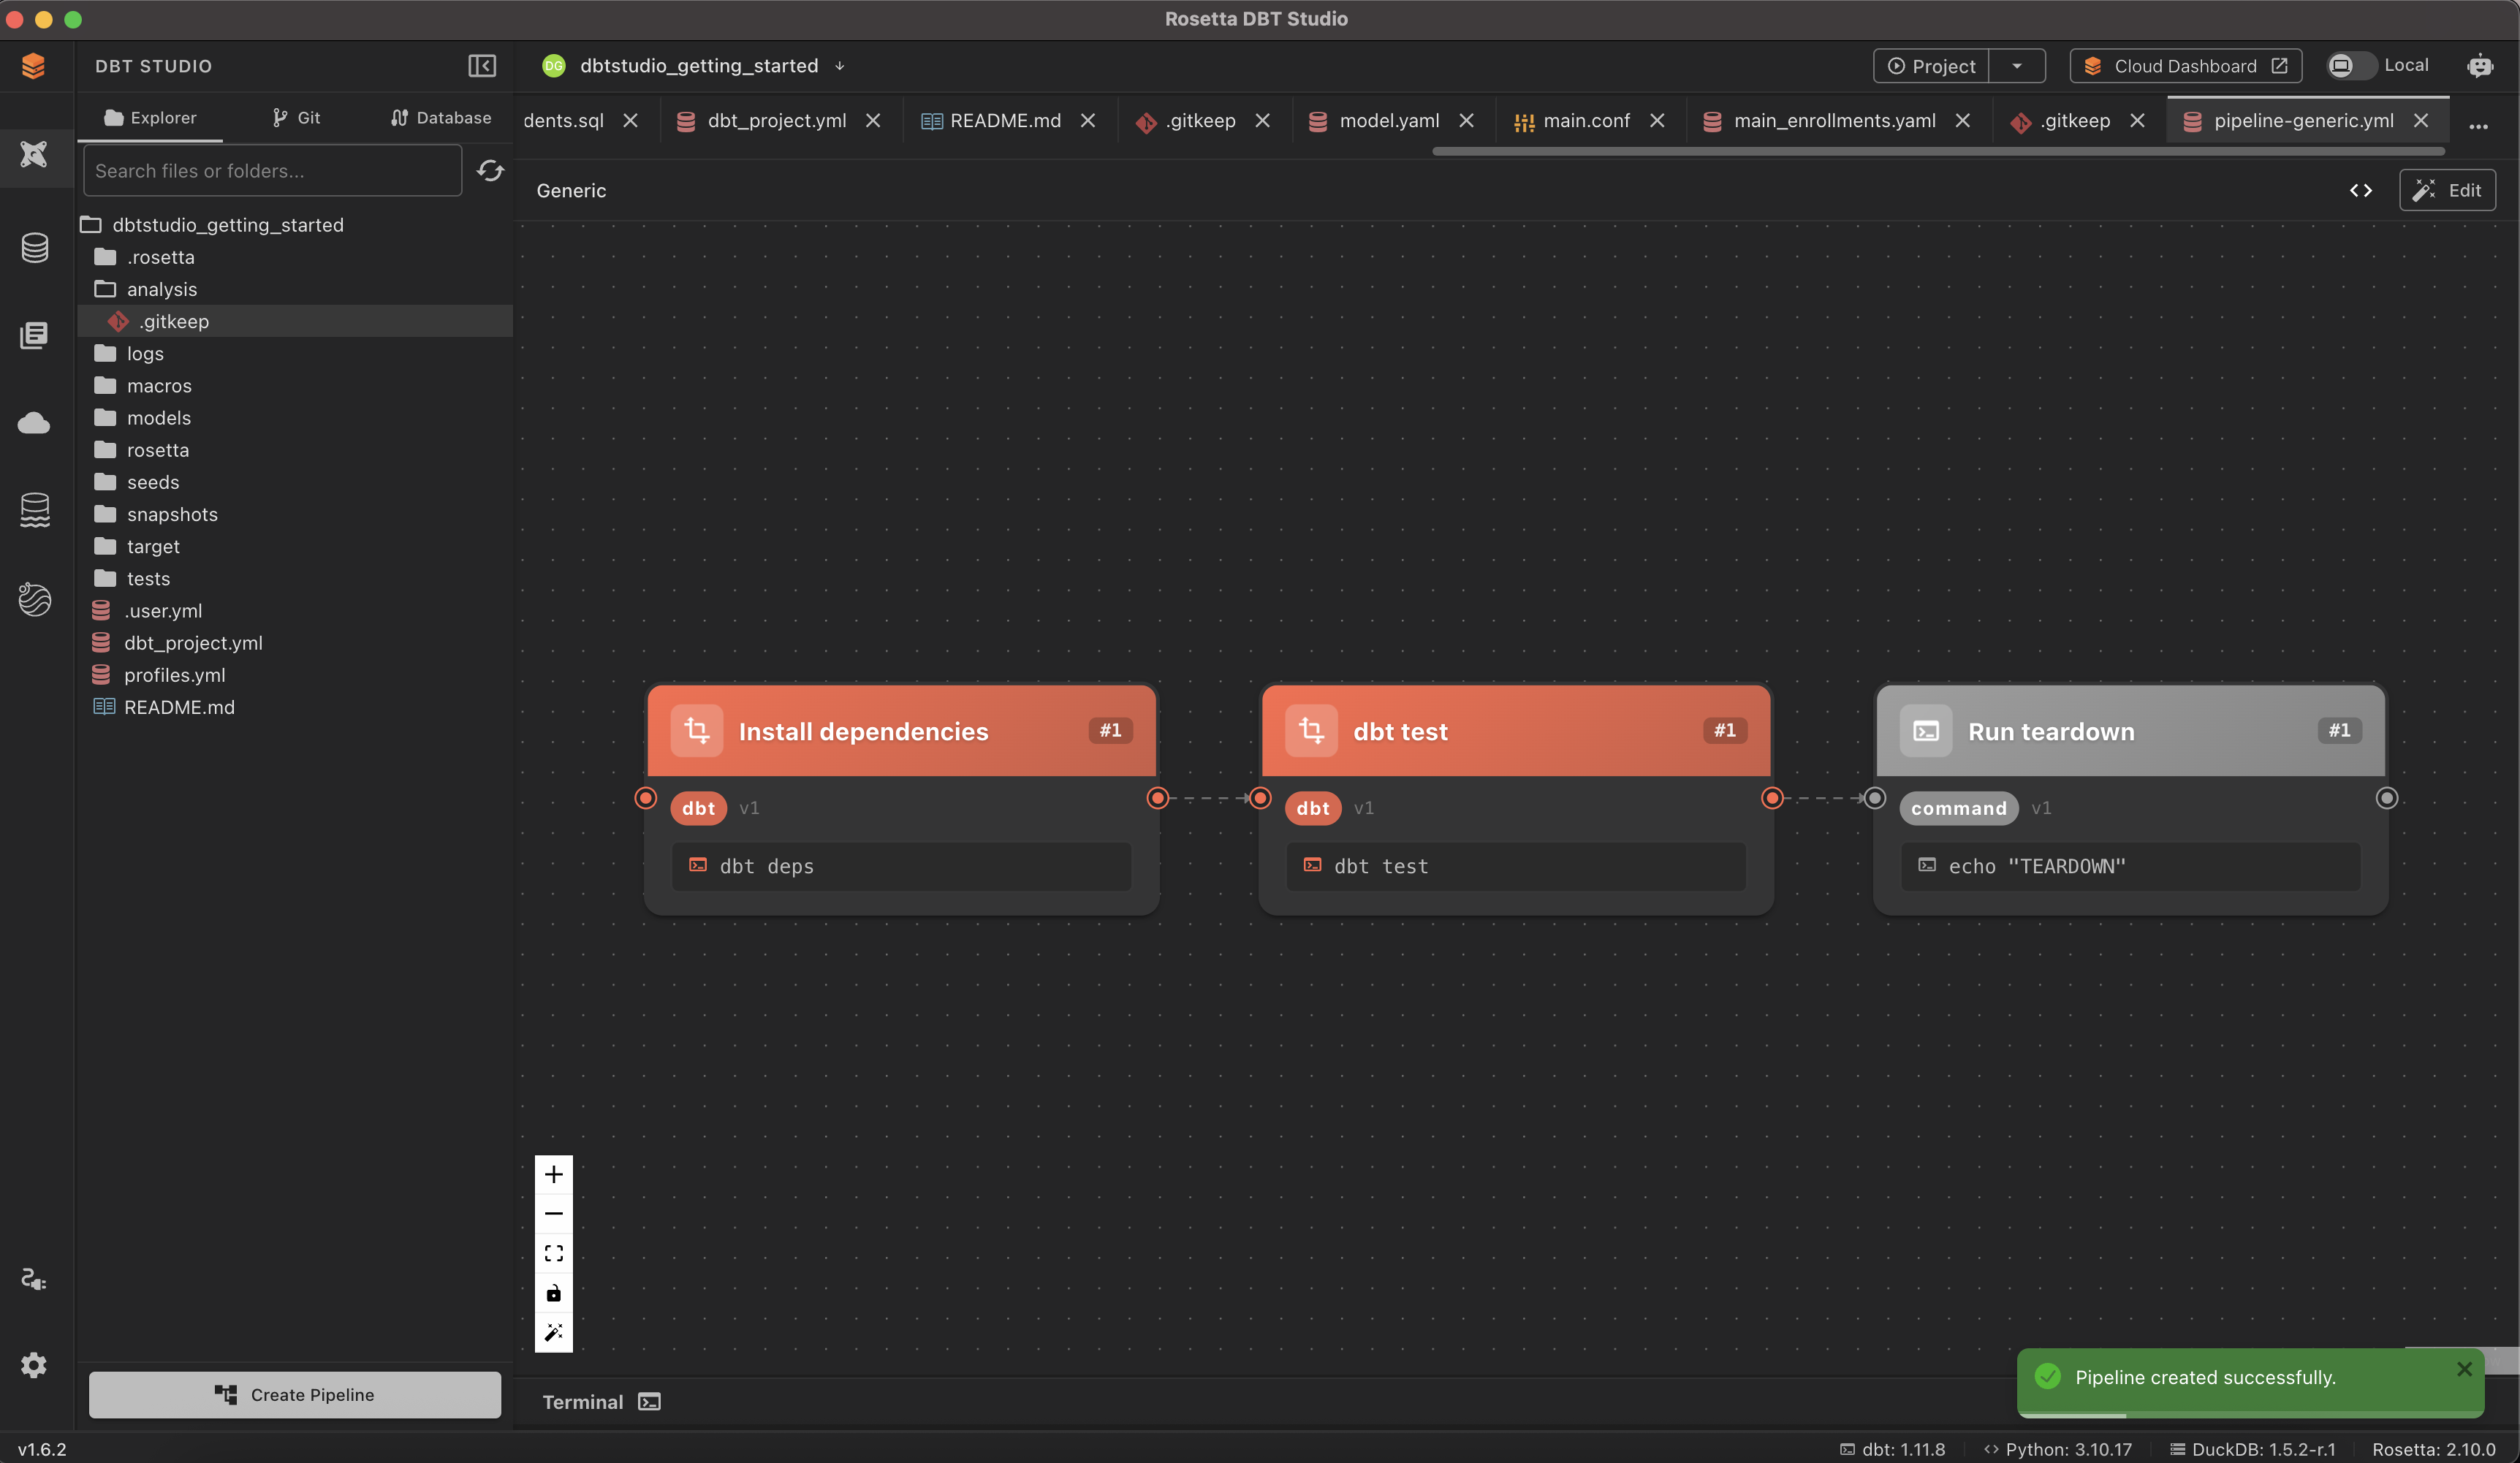
Task: Open the Rosetta logo home icon
Action: pos(33,66)
